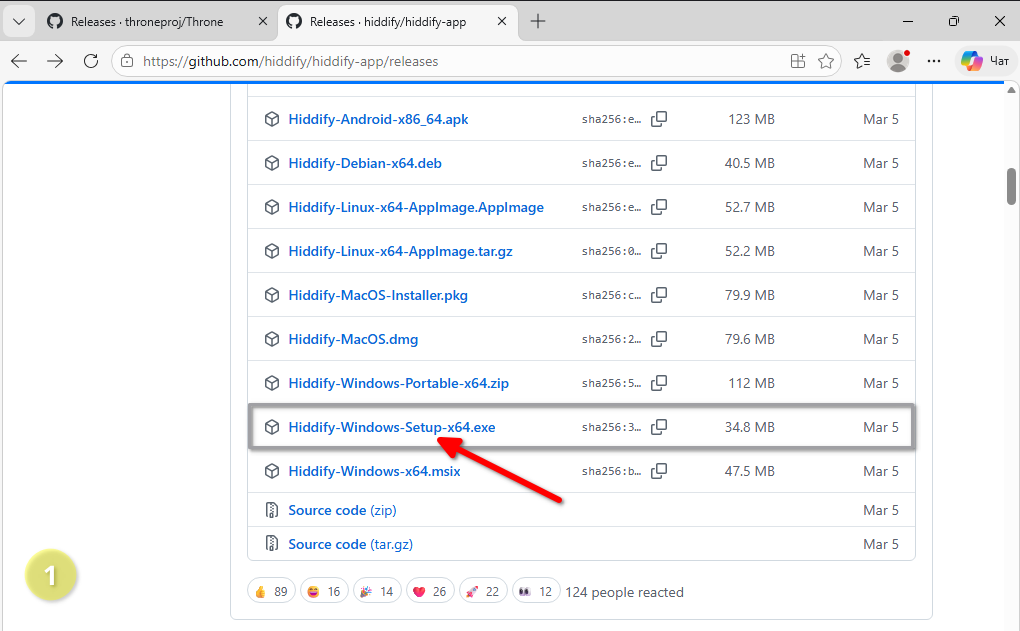
Task: Go forward in browser history
Action: coord(55,61)
